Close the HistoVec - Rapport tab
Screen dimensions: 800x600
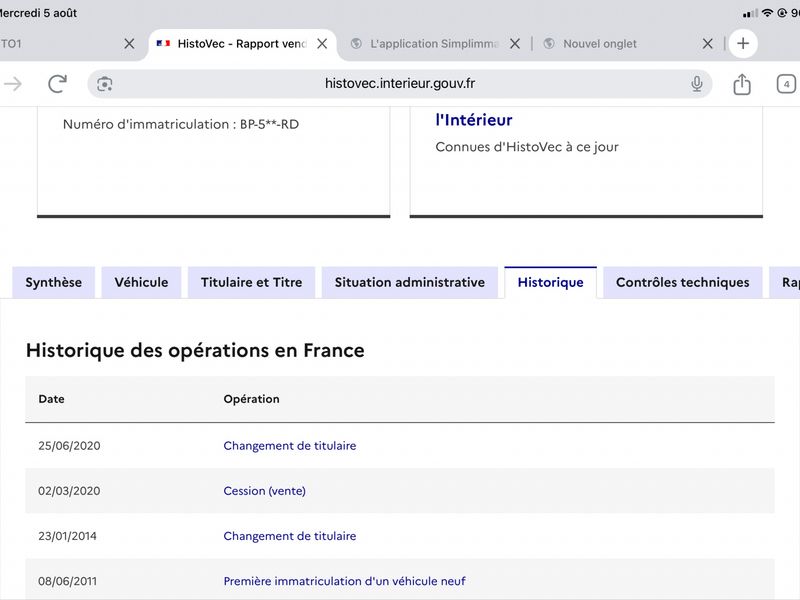(x=322, y=44)
